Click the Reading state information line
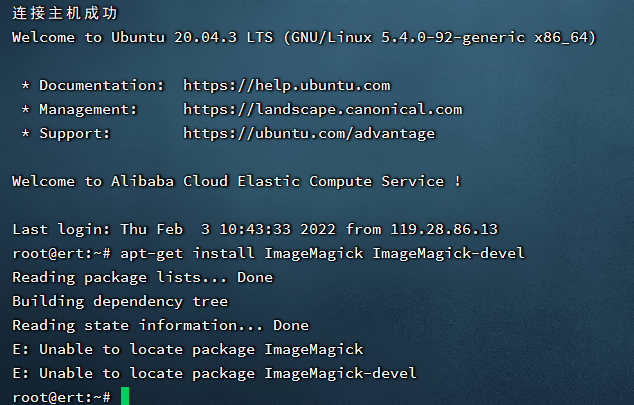 (x=161, y=325)
